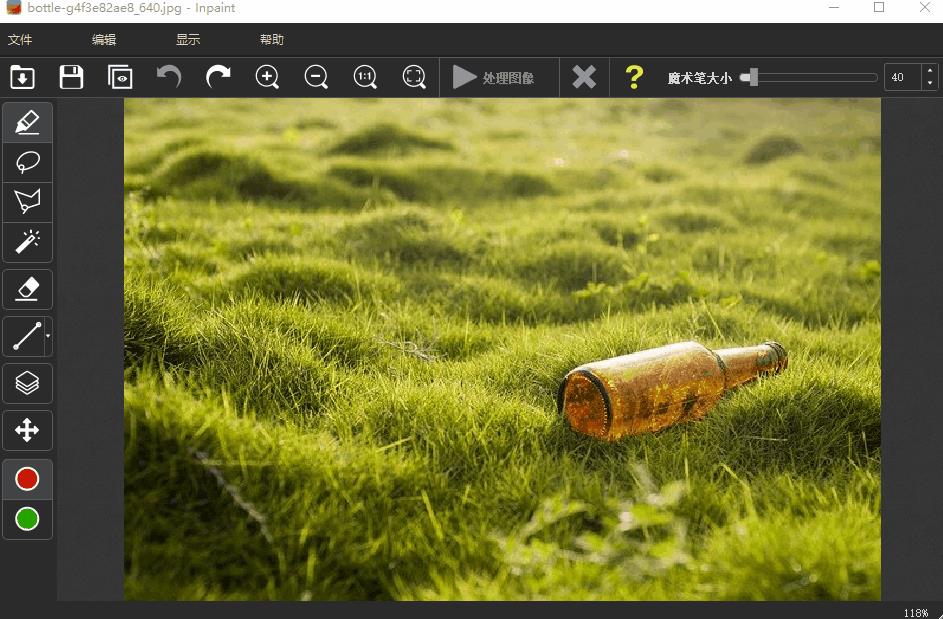
Task: Choose the red mask color
Action: 27,479
